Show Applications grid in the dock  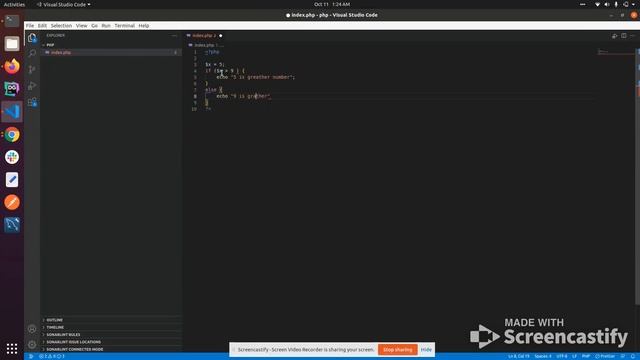pos(12,348)
